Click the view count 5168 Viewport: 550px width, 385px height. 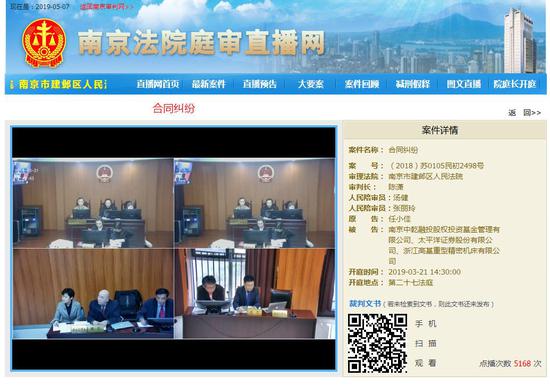pyautogui.click(x=522, y=364)
